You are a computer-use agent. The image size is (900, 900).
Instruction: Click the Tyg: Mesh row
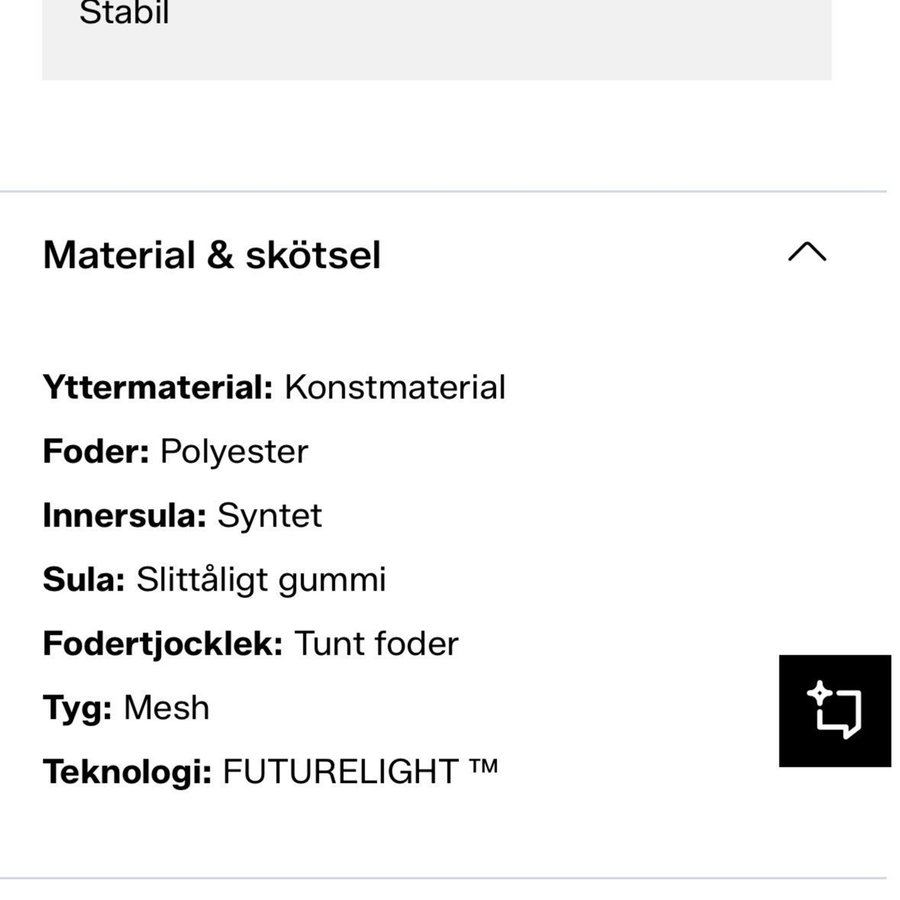coord(126,707)
